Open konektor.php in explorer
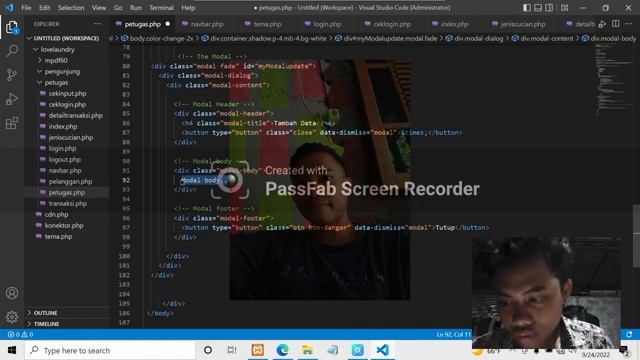 [x=64, y=225]
